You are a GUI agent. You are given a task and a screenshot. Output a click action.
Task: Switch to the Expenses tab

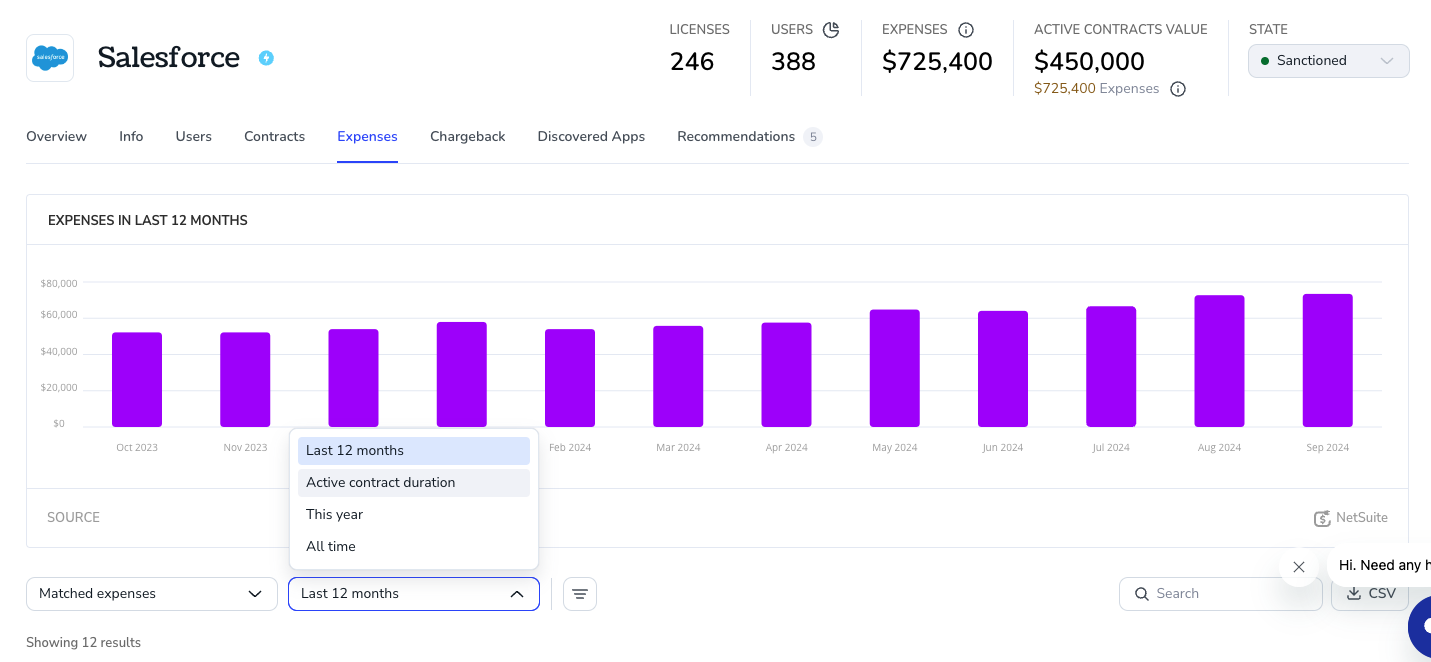(367, 137)
